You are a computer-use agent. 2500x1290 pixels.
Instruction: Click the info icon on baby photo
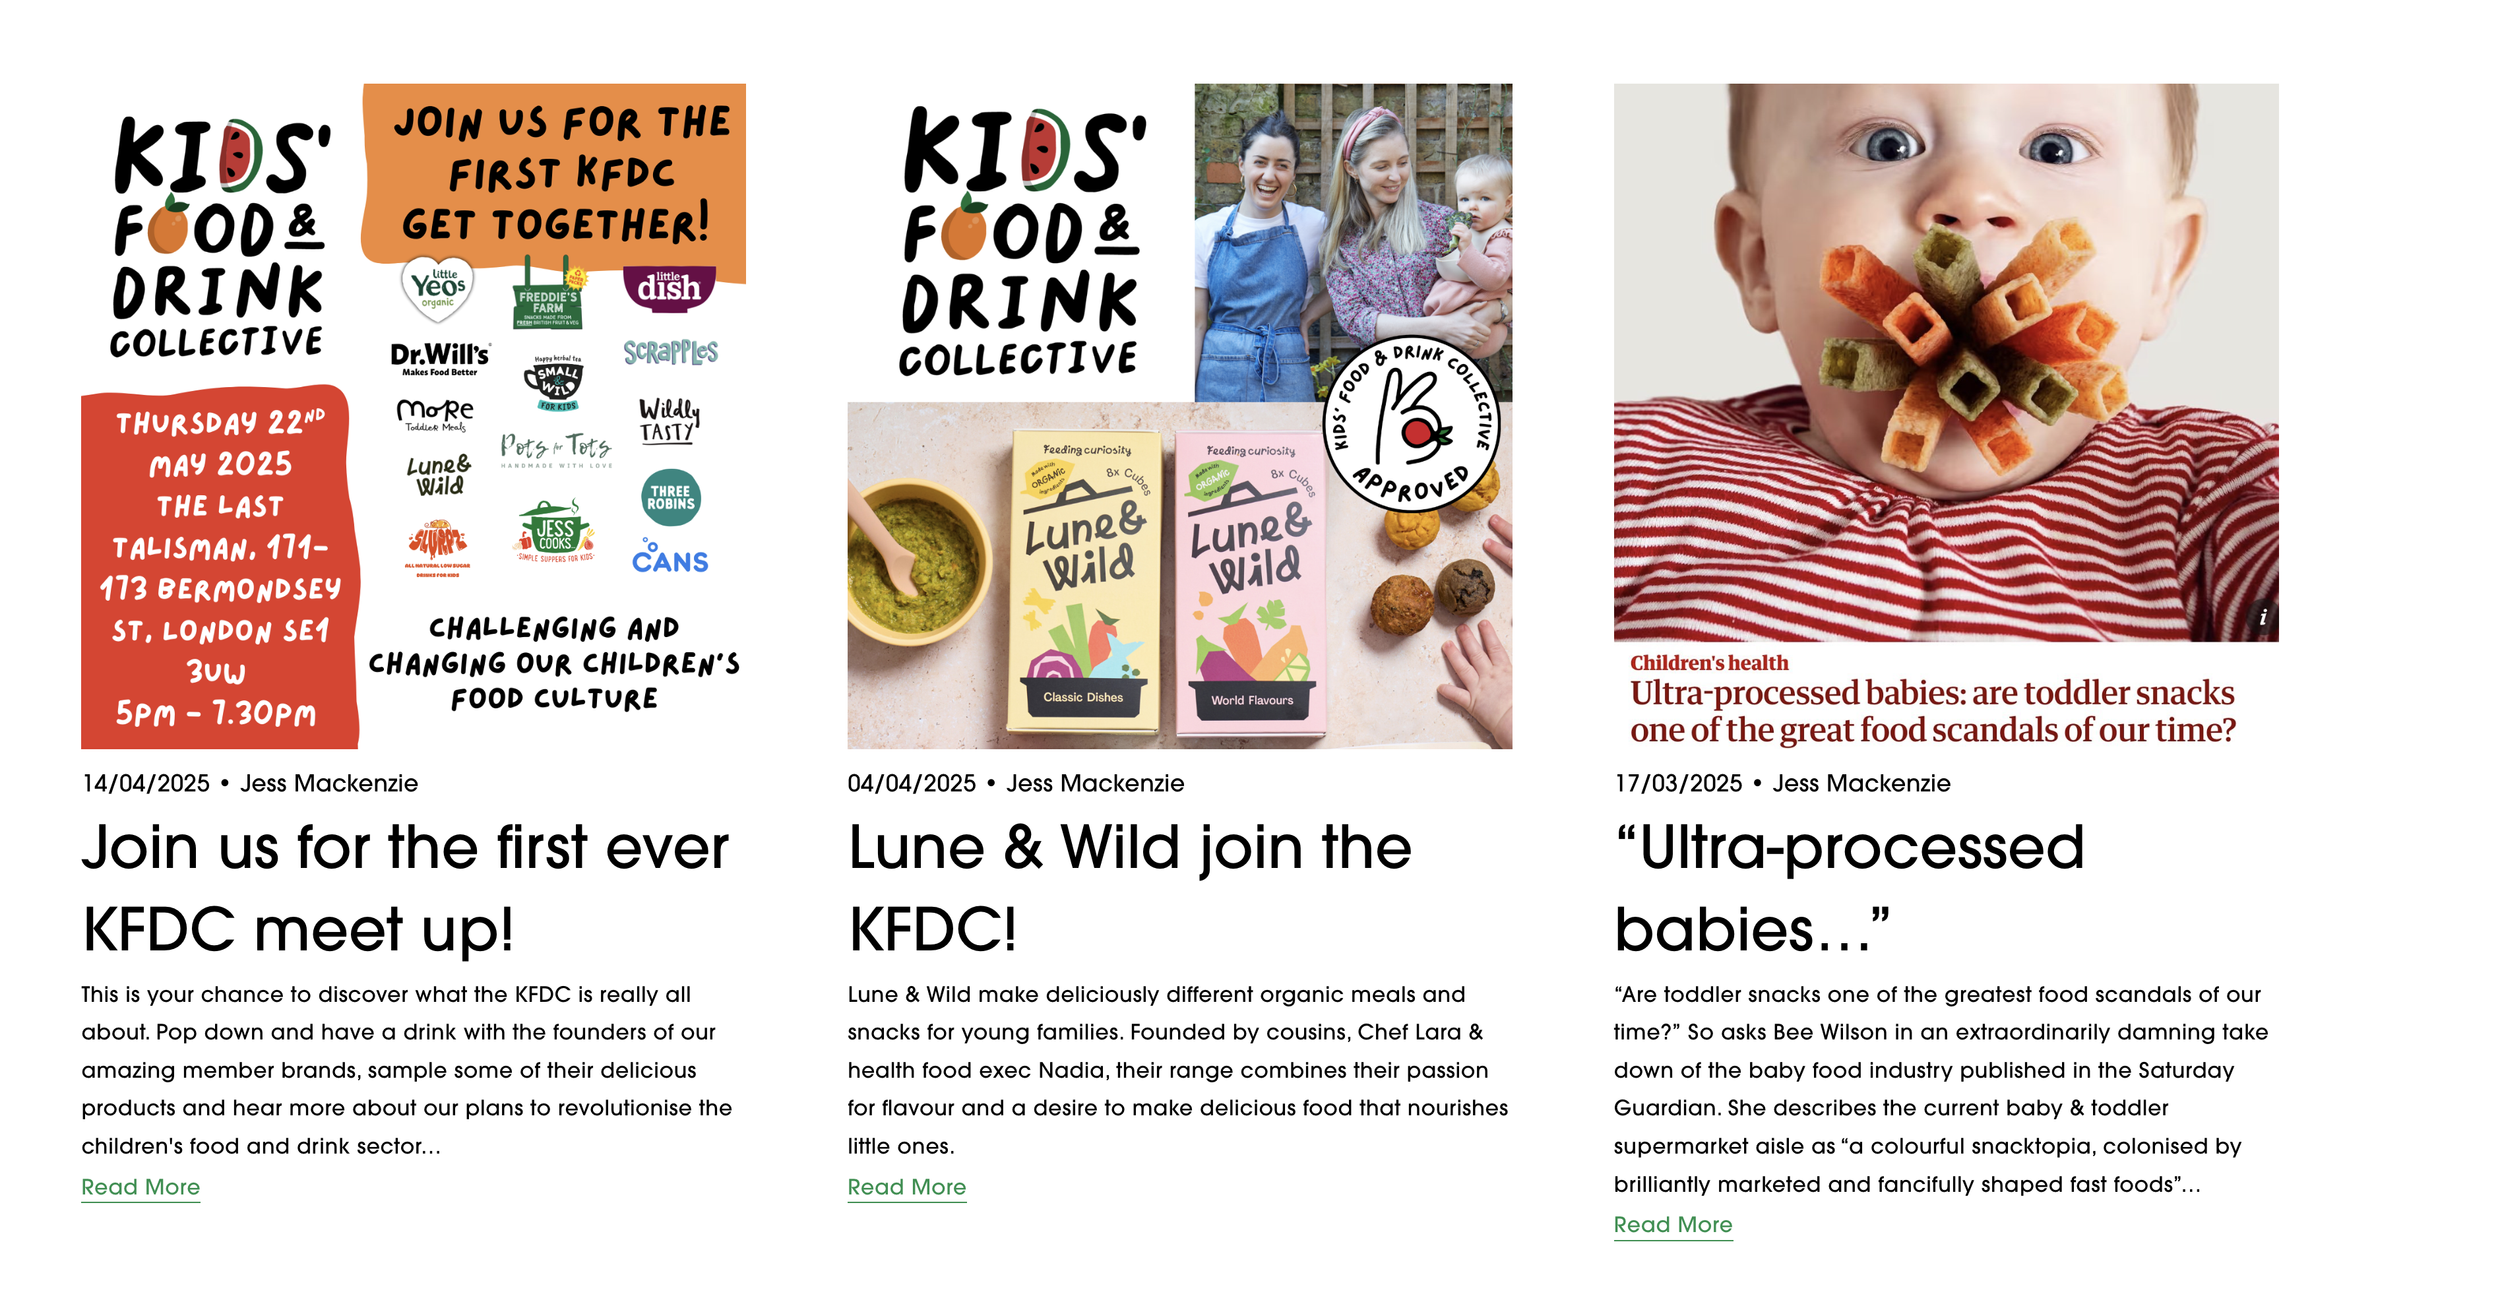(2263, 617)
